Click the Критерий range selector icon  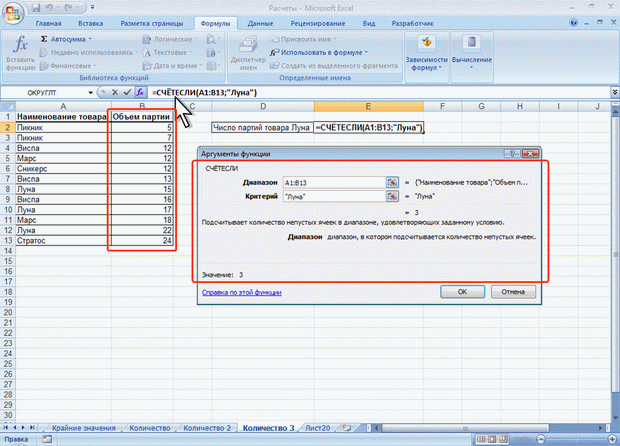coord(392,196)
